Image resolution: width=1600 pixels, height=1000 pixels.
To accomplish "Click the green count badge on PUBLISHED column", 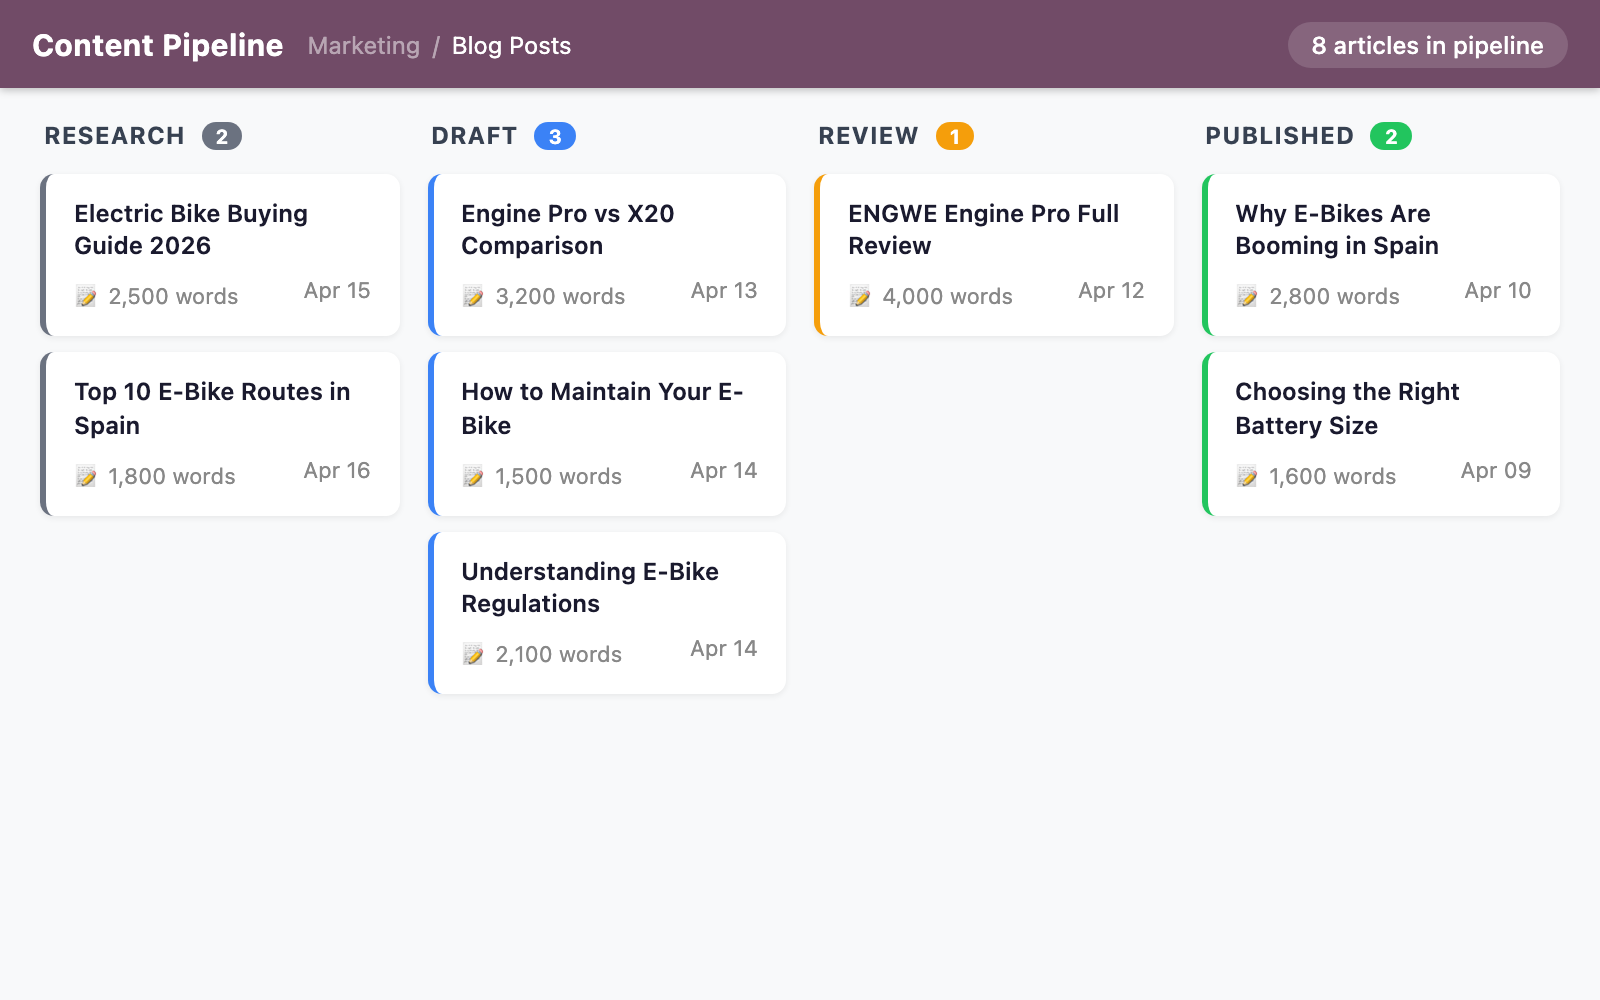I will 1390,136.
